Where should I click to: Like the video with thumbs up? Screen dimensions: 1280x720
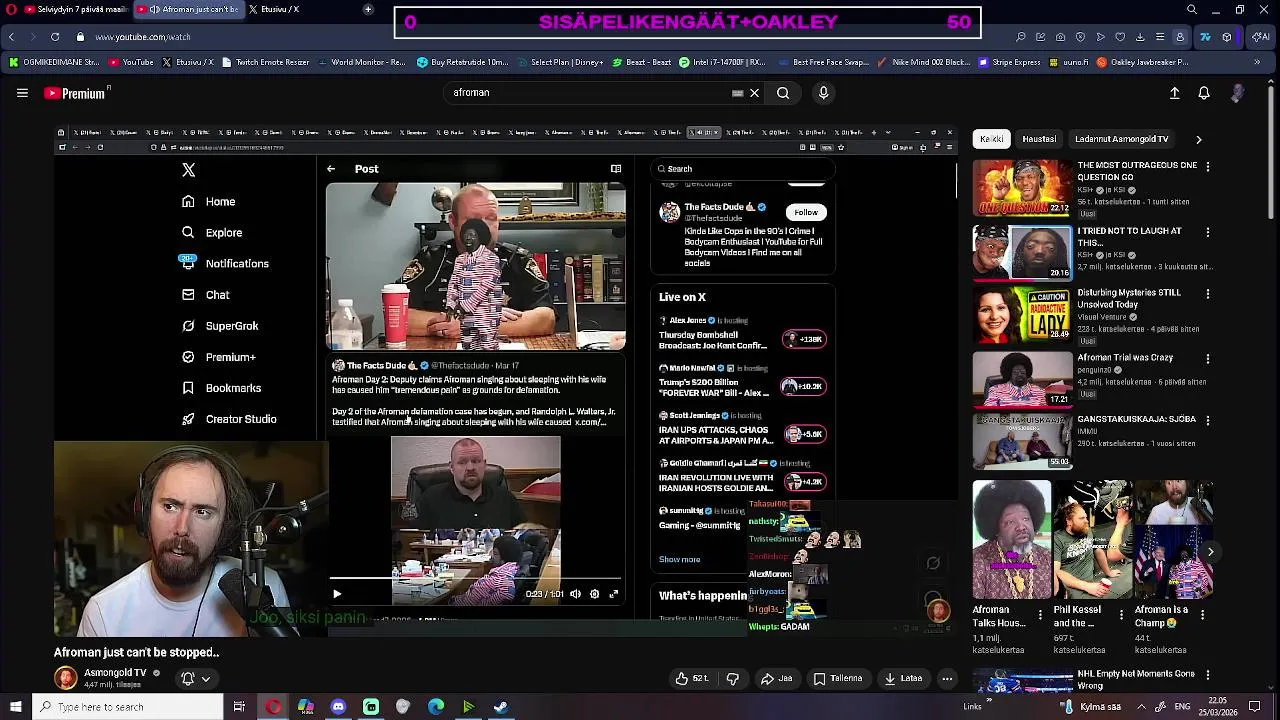point(692,678)
